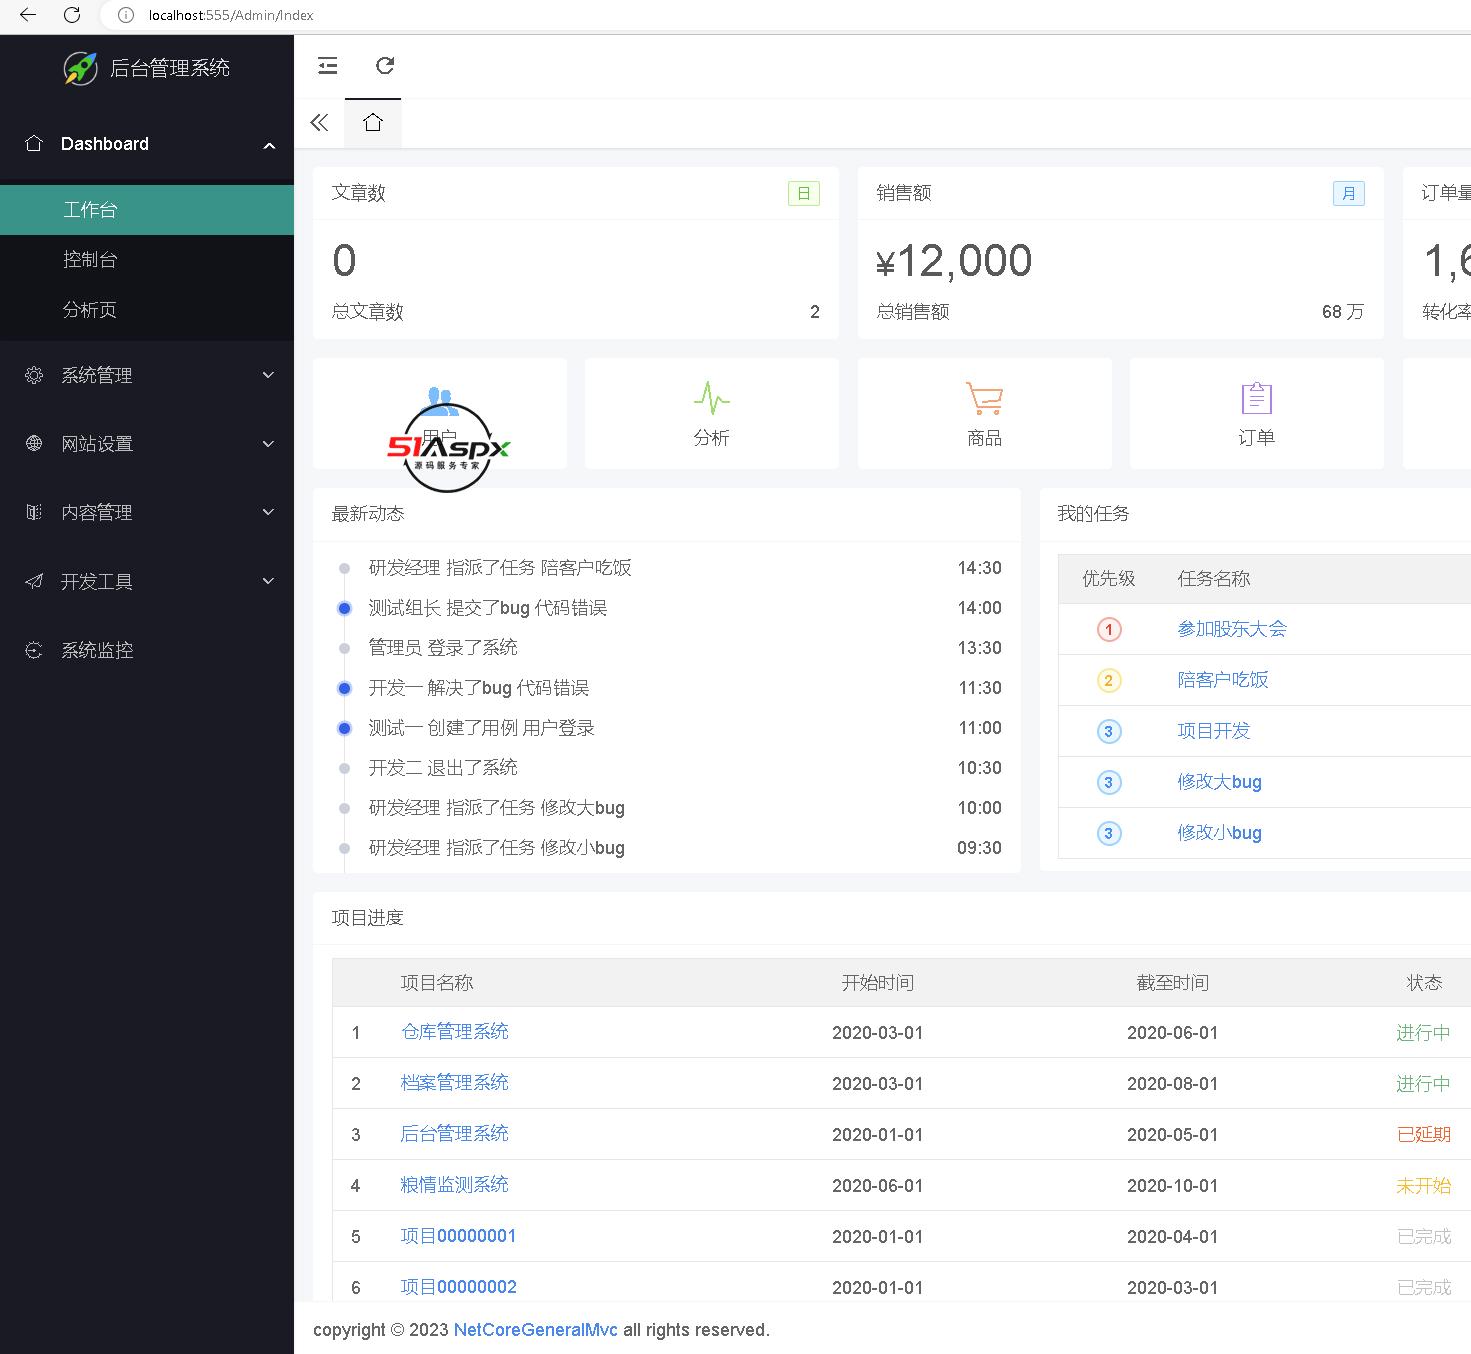Image resolution: width=1471 pixels, height=1354 pixels.
Task: Click the double-left arrow tab scroll icon
Action: coord(319,123)
